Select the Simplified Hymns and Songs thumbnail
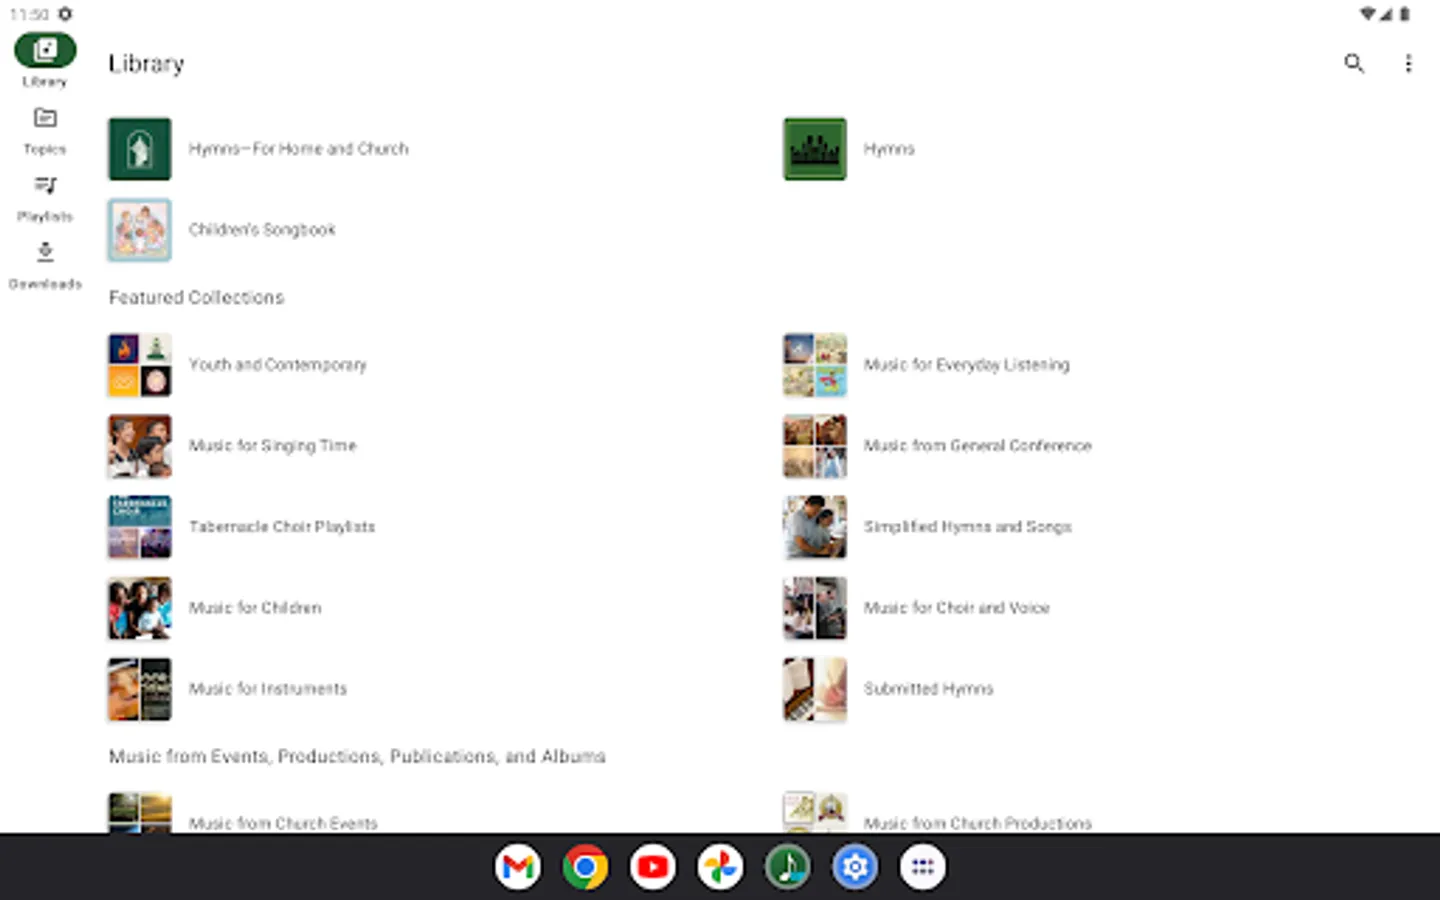The height and width of the screenshot is (900, 1440). 814,527
